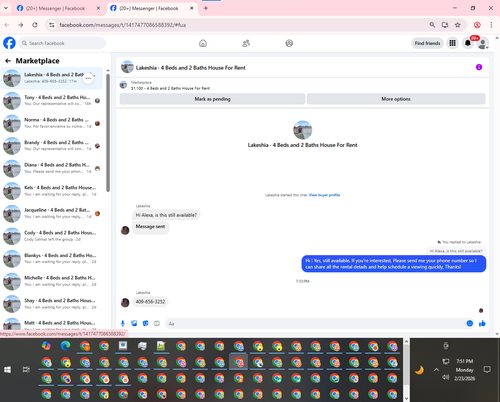Open the account profile menu

(483, 43)
